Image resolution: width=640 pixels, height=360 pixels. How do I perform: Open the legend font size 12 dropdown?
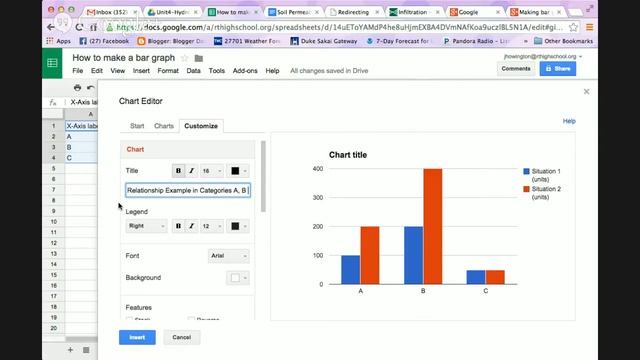(212, 226)
